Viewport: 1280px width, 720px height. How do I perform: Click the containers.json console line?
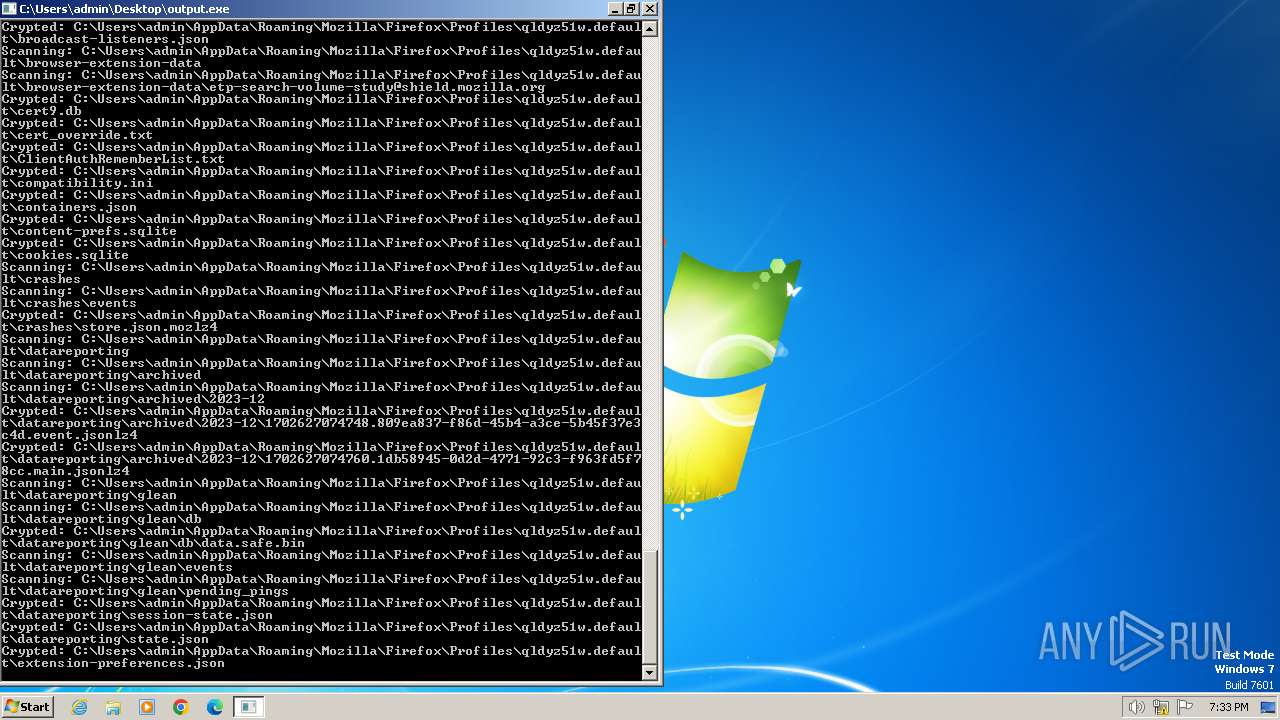[x=68, y=207]
